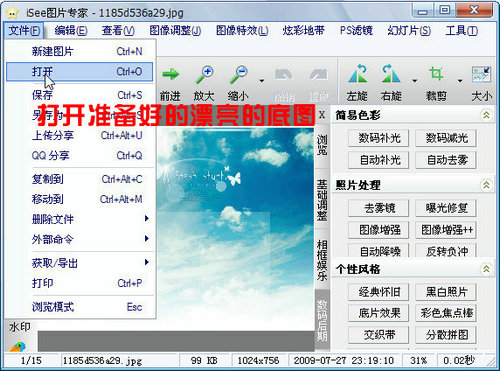Image resolution: width=500 pixels, height=371 pixels.
Task: Choose 保存 menu entry
Action: pyautogui.click(x=80, y=95)
